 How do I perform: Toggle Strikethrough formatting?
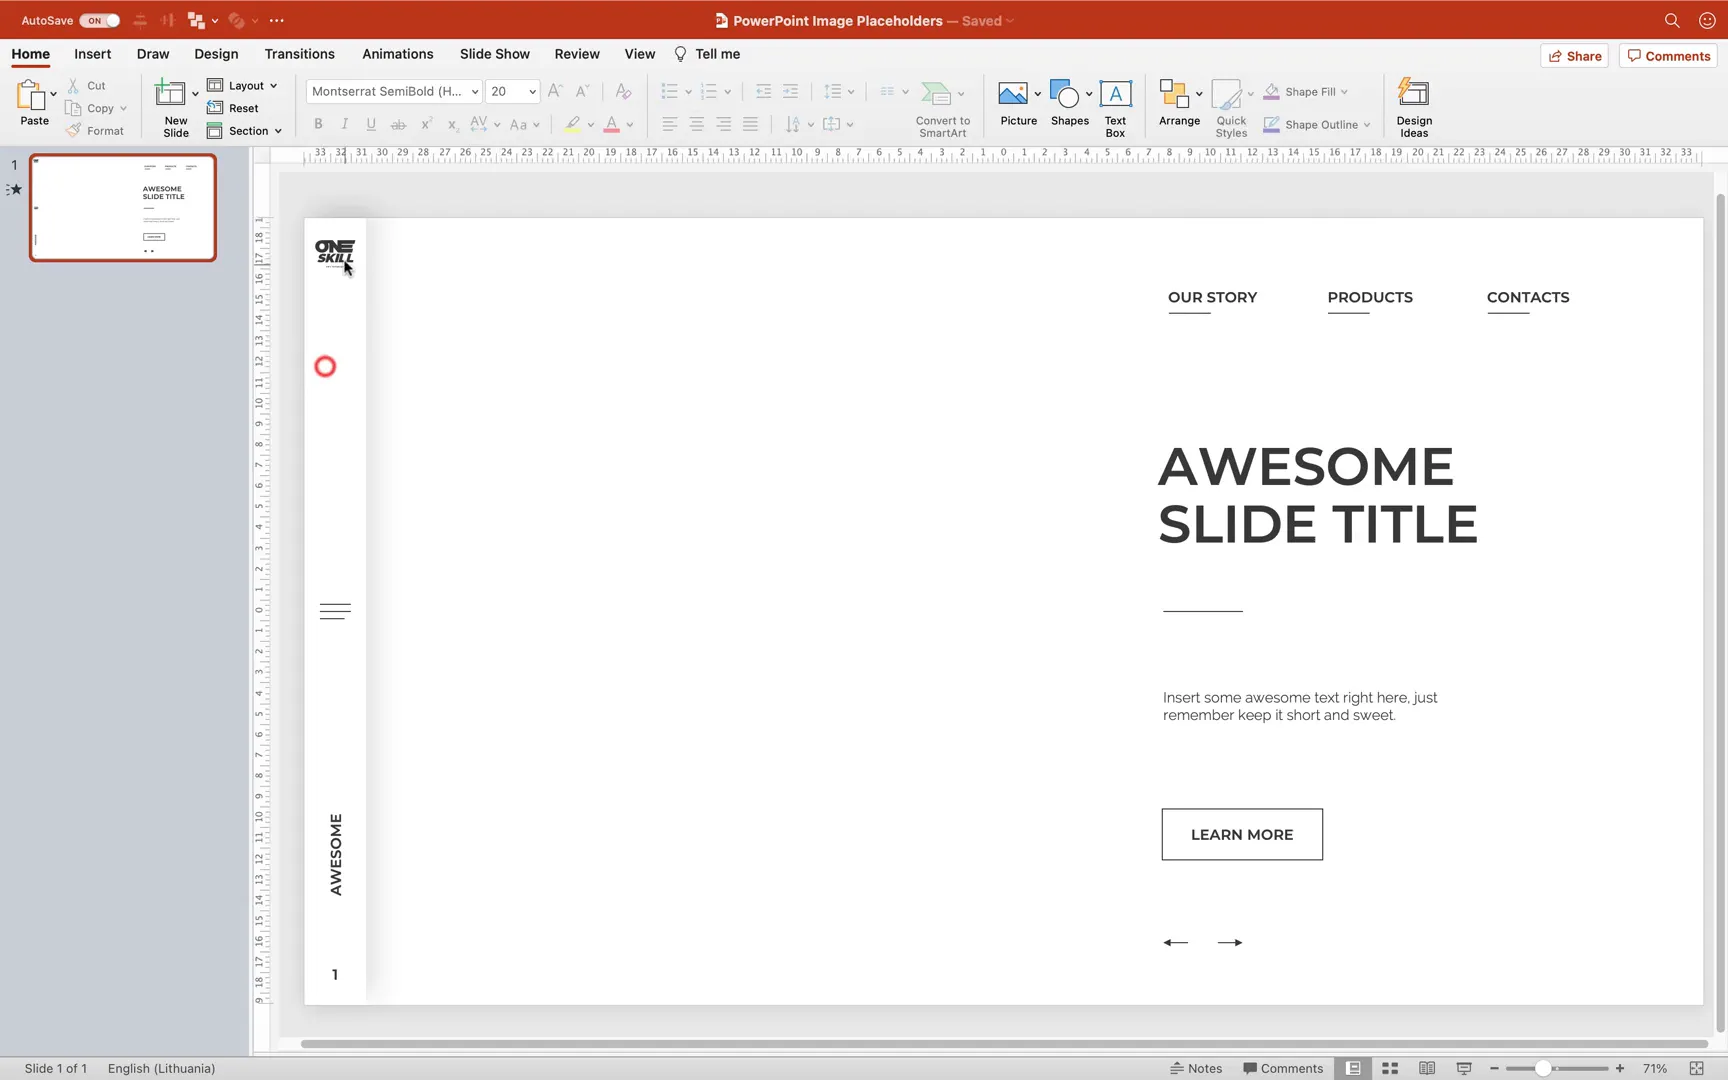(x=398, y=124)
